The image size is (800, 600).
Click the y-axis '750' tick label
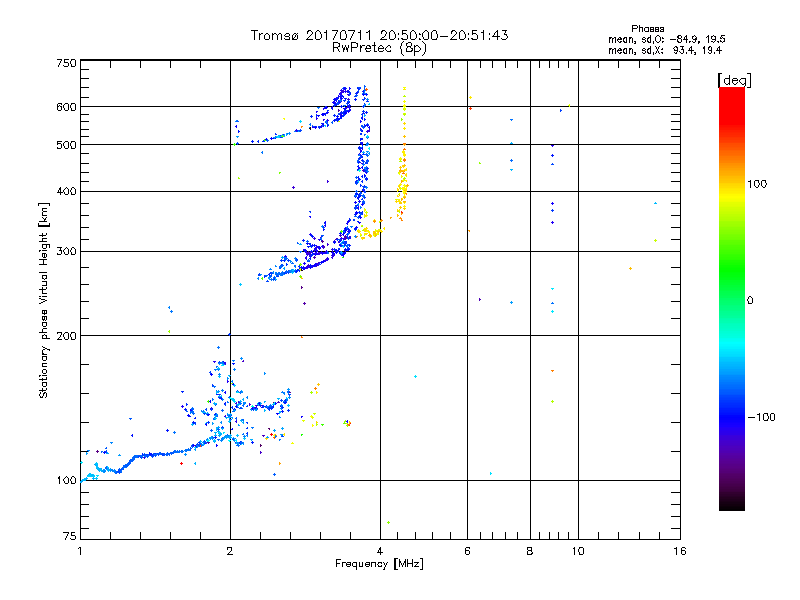click(67, 63)
